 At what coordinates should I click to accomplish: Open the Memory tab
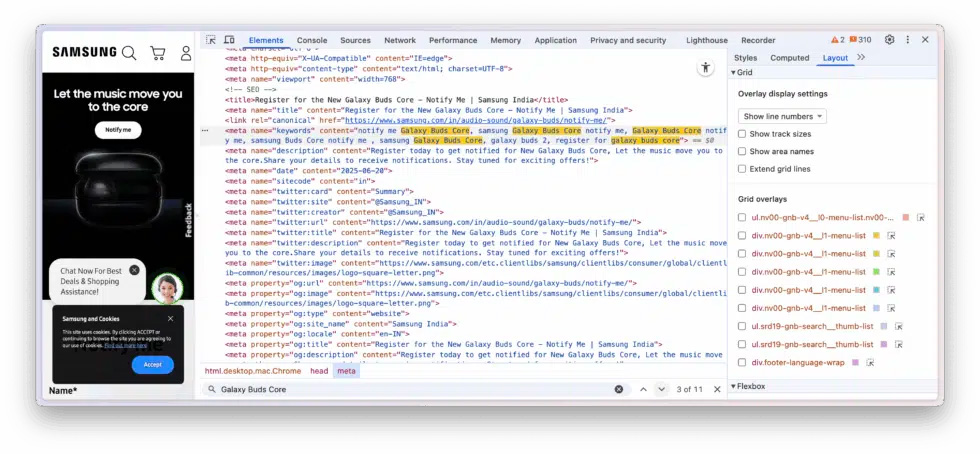(x=506, y=40)
